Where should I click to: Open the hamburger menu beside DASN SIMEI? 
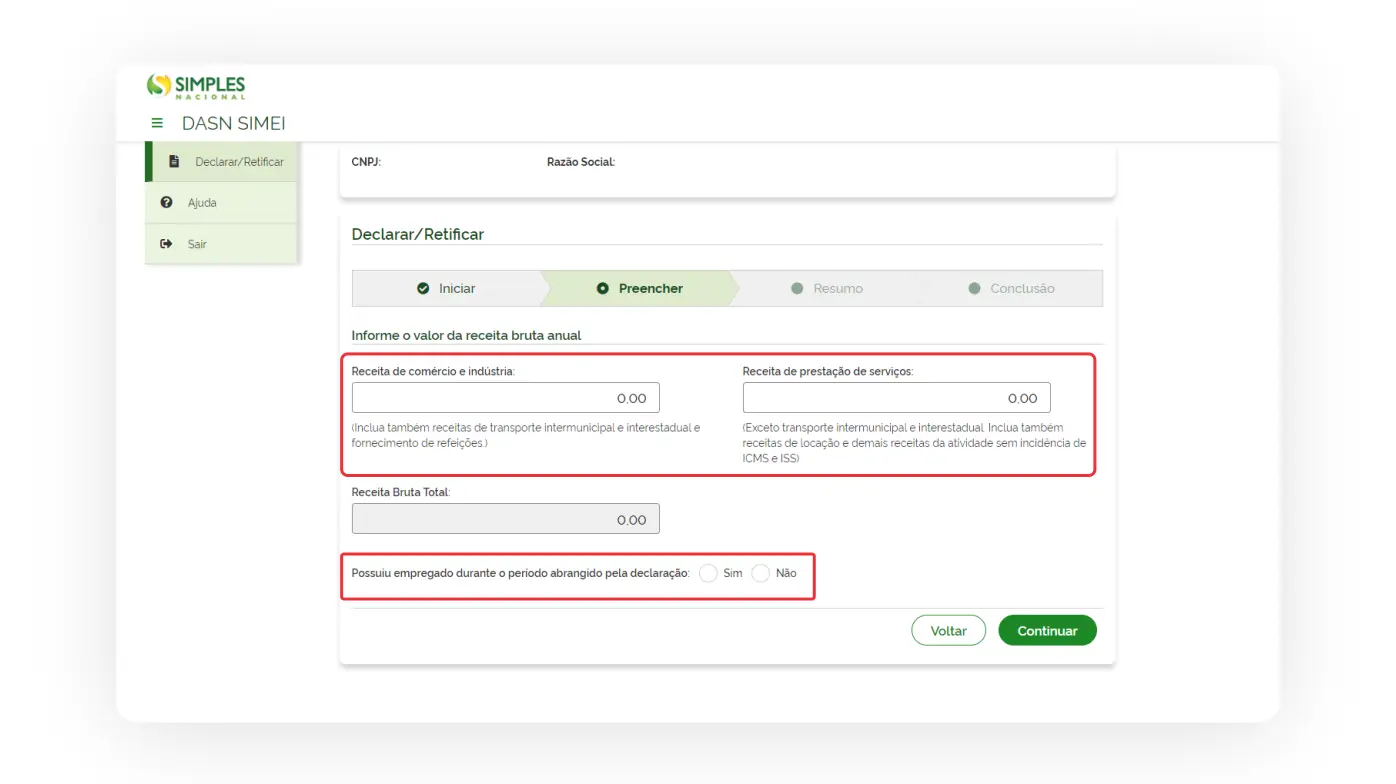157,124
